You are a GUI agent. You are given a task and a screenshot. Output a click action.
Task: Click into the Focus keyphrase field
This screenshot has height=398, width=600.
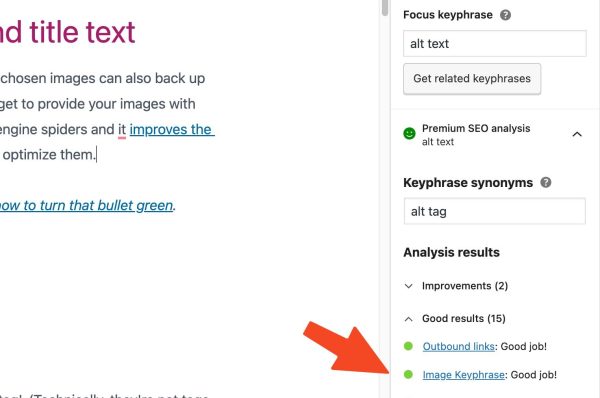(x=494, y=44)
